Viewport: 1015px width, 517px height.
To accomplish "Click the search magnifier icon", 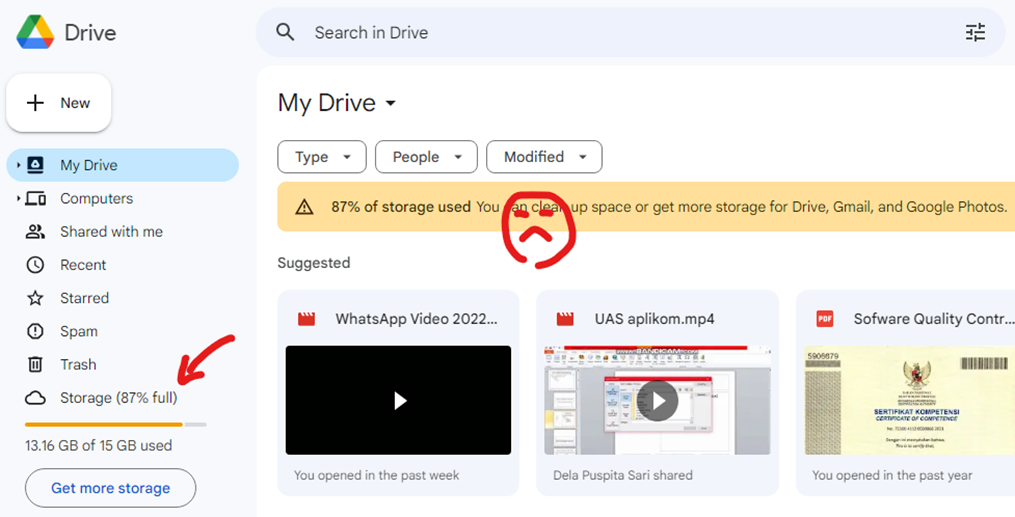I will point(285,33).
